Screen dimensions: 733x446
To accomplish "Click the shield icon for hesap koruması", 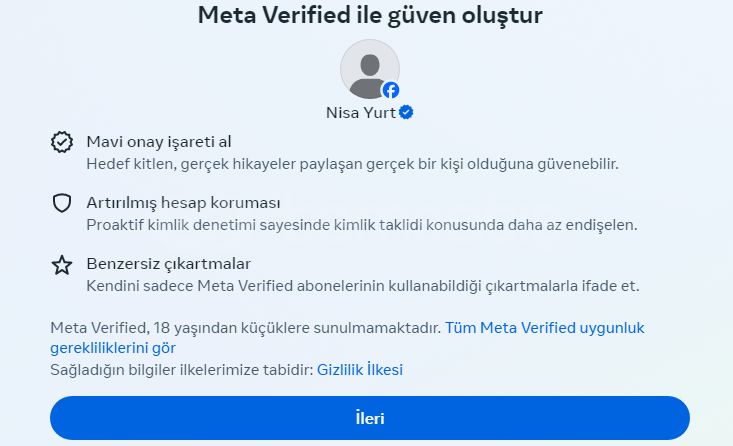I will pyautogui.click(x=62, y=203).
